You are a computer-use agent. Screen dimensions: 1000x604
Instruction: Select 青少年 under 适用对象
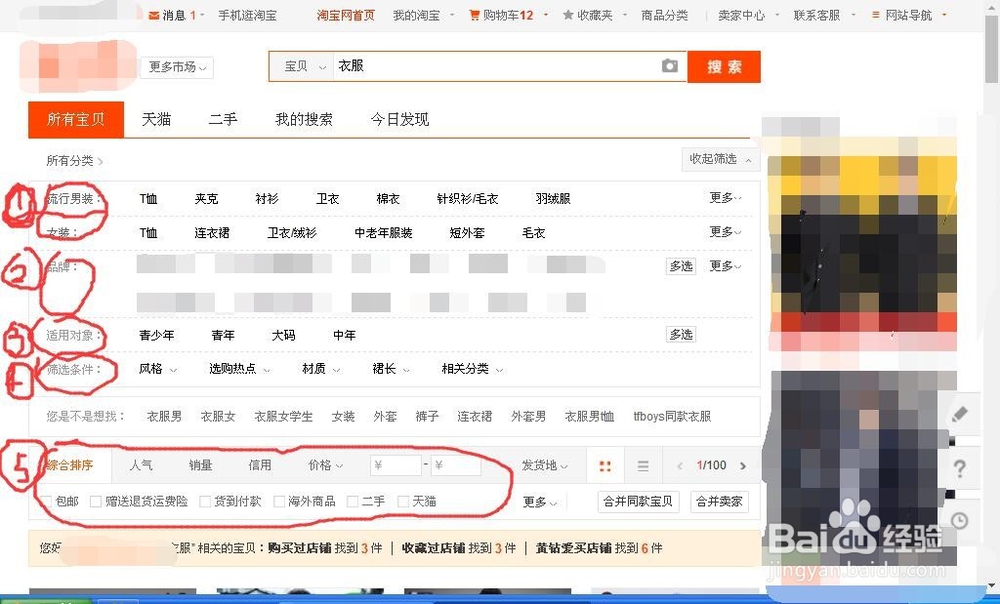[x=156, y=335]
